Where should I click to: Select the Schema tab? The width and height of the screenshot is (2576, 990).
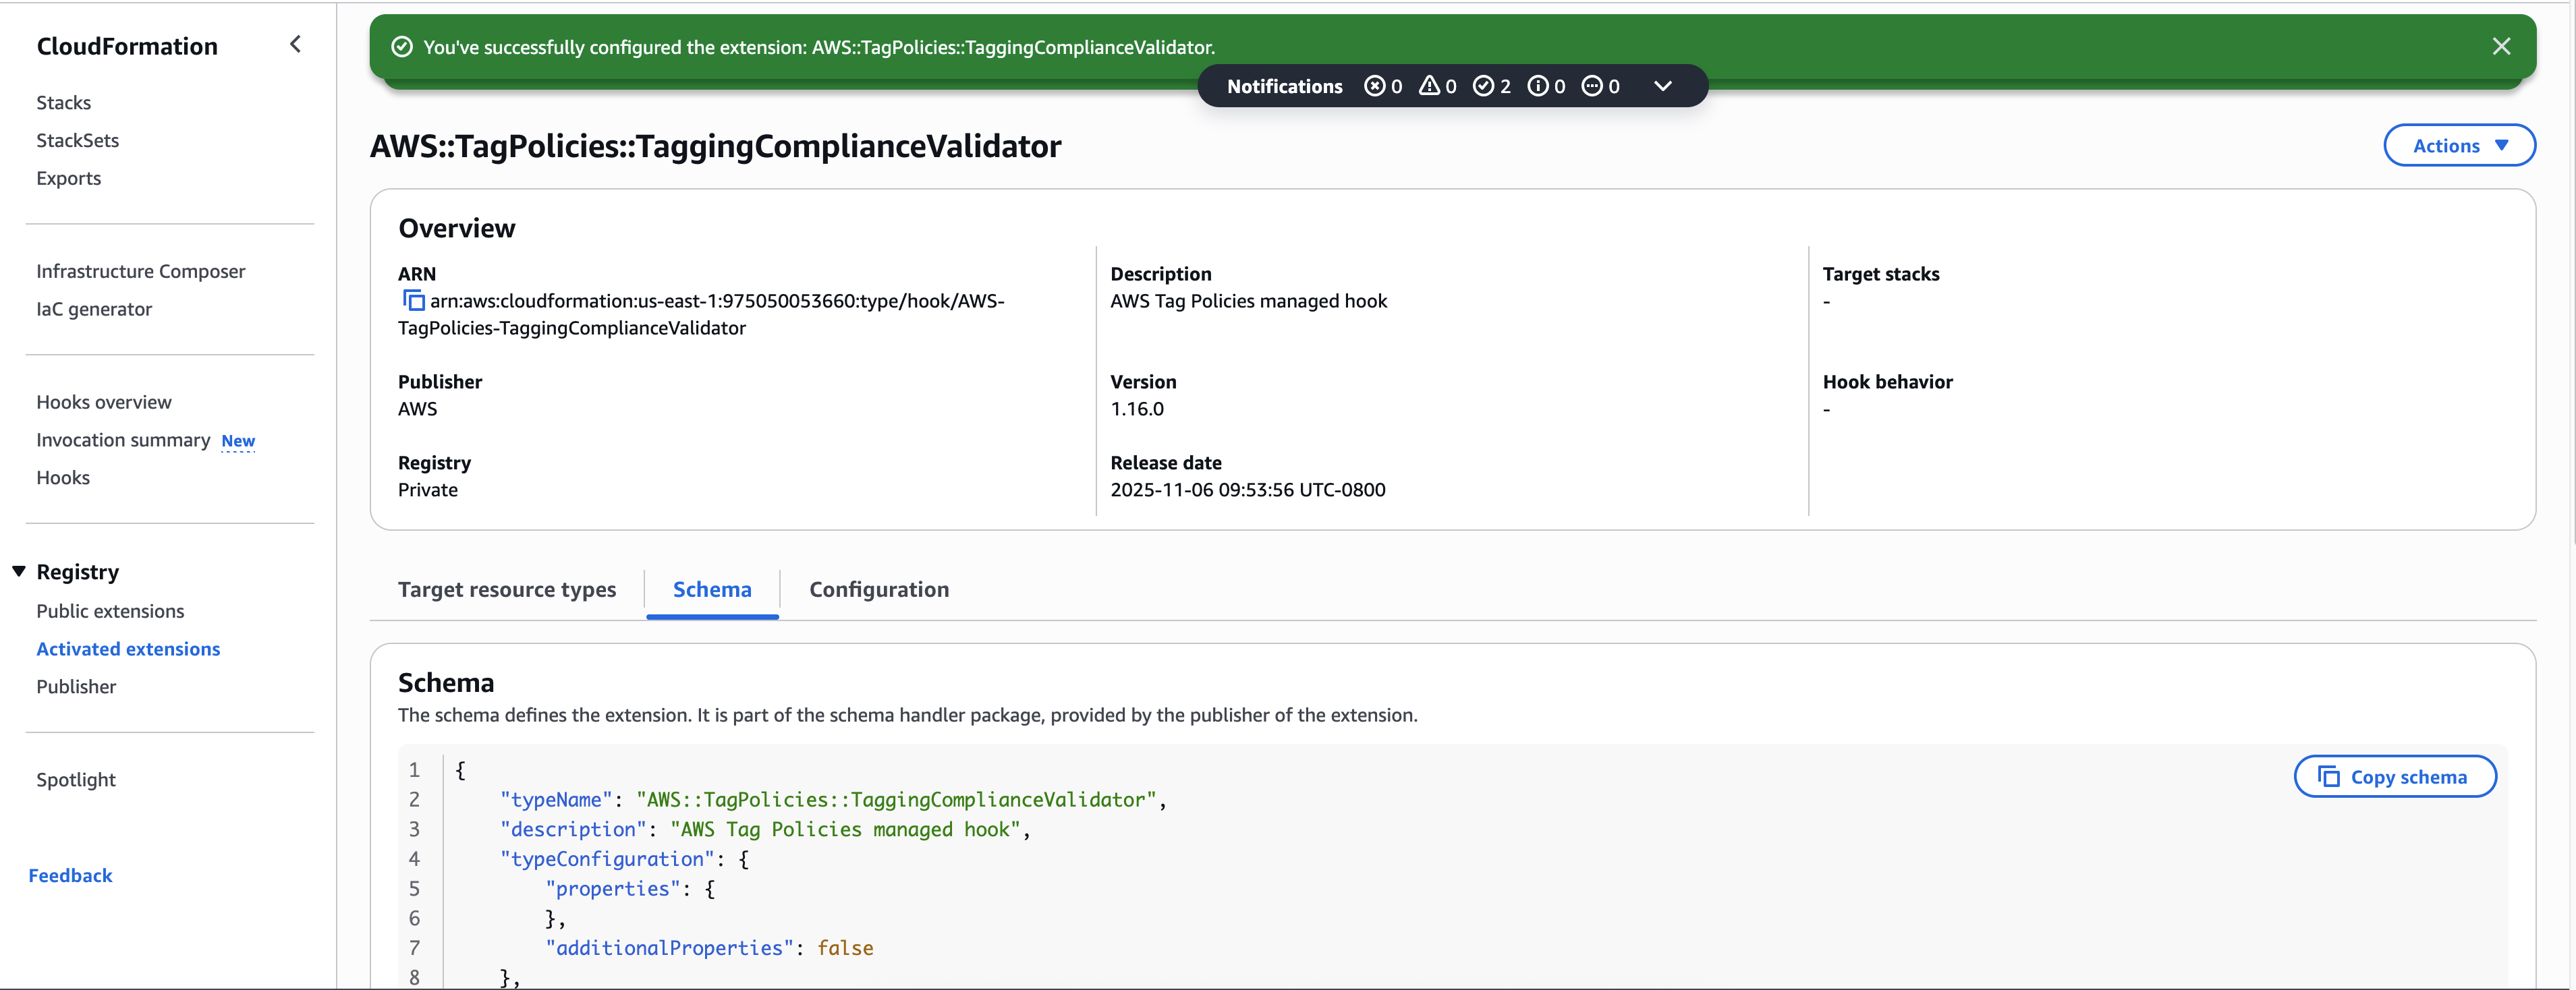[x=711, y=590]
